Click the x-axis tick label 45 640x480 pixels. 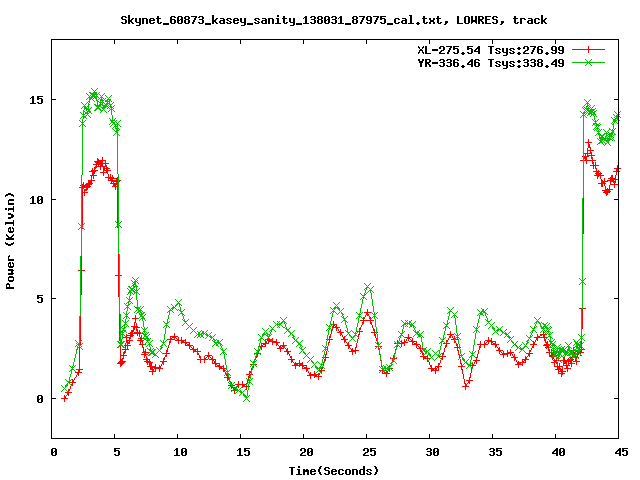coord(621,452)
